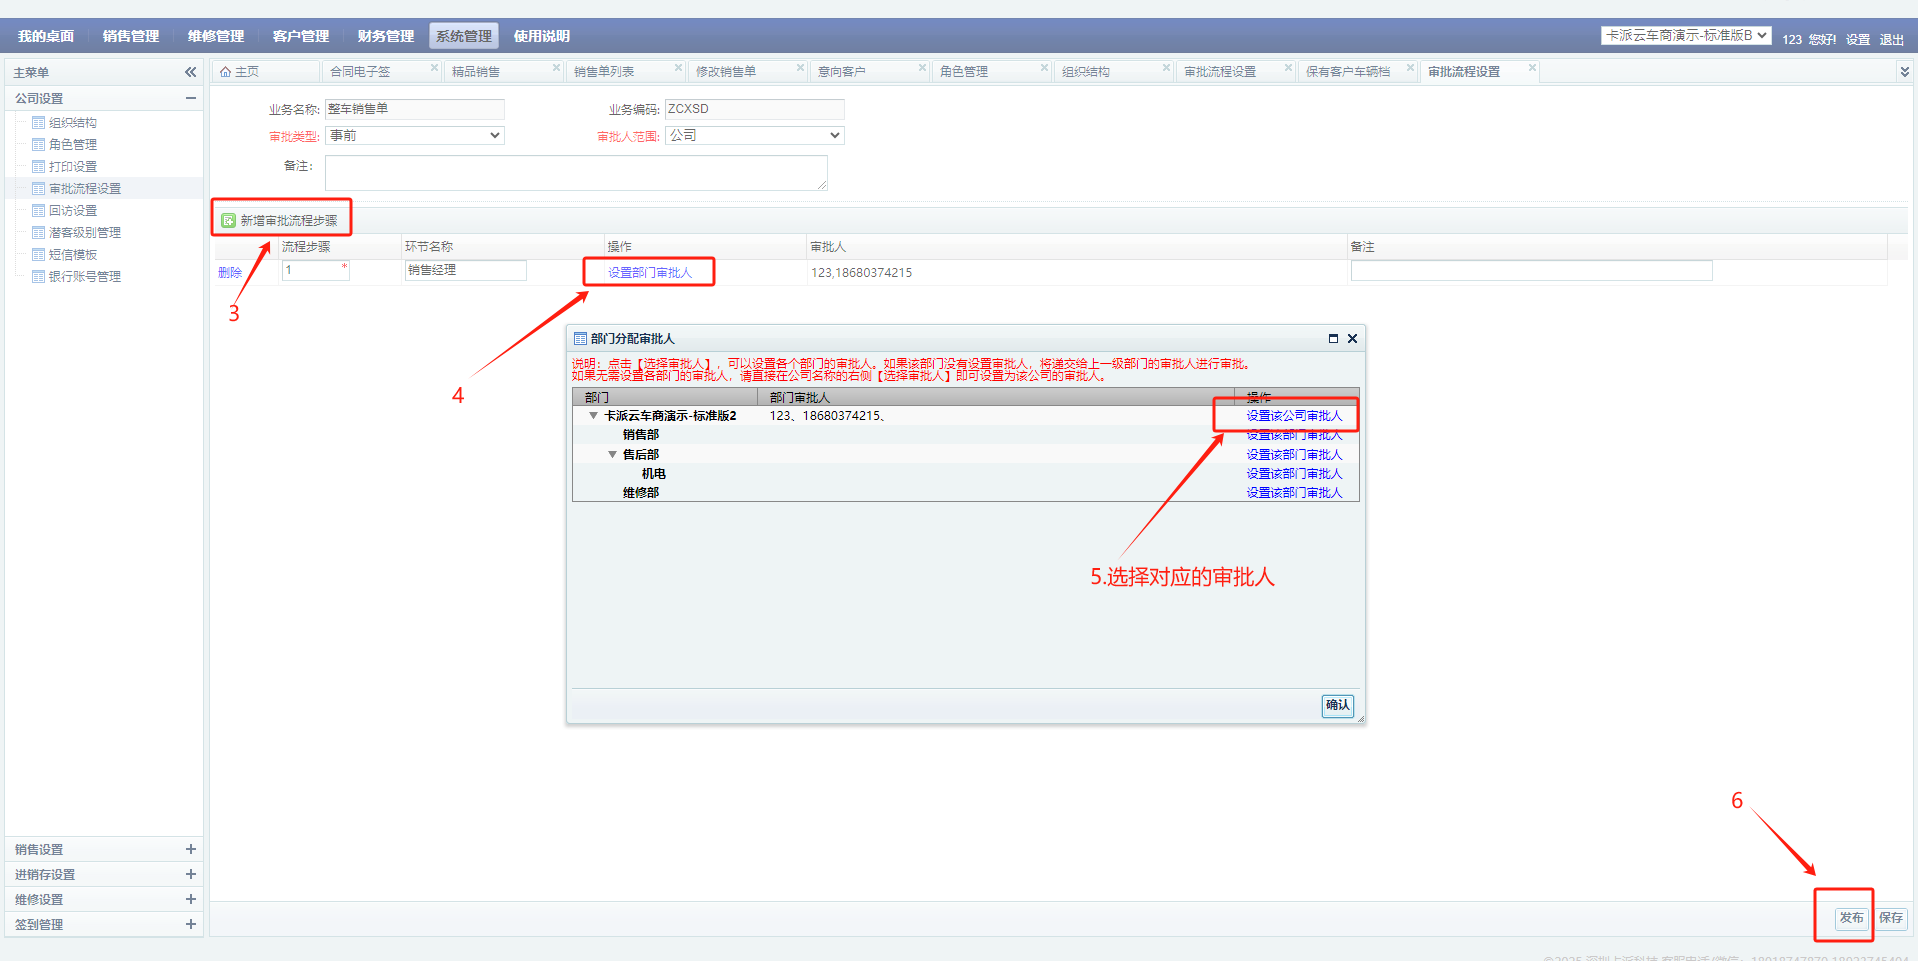
Task: Maximize the 部门分配审批人 dialog
Action: [1332, 339]
